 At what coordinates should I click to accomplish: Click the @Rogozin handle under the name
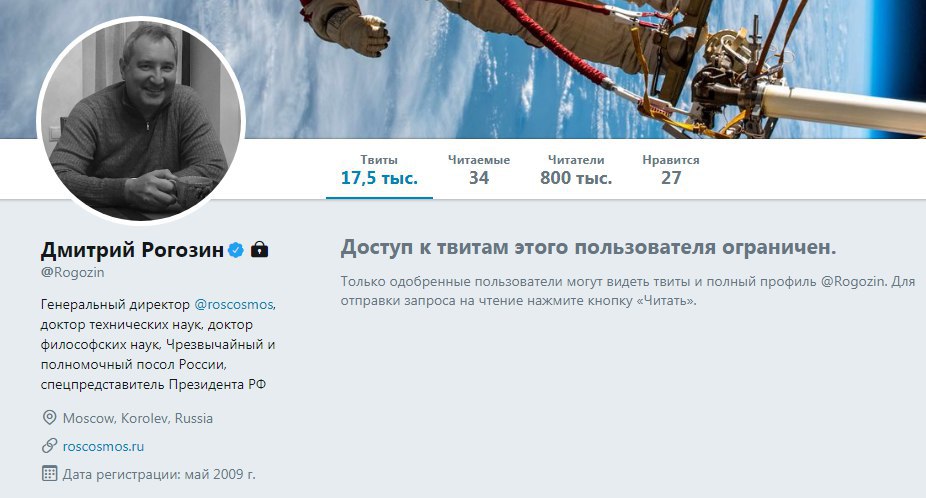(x=73, y=272)
